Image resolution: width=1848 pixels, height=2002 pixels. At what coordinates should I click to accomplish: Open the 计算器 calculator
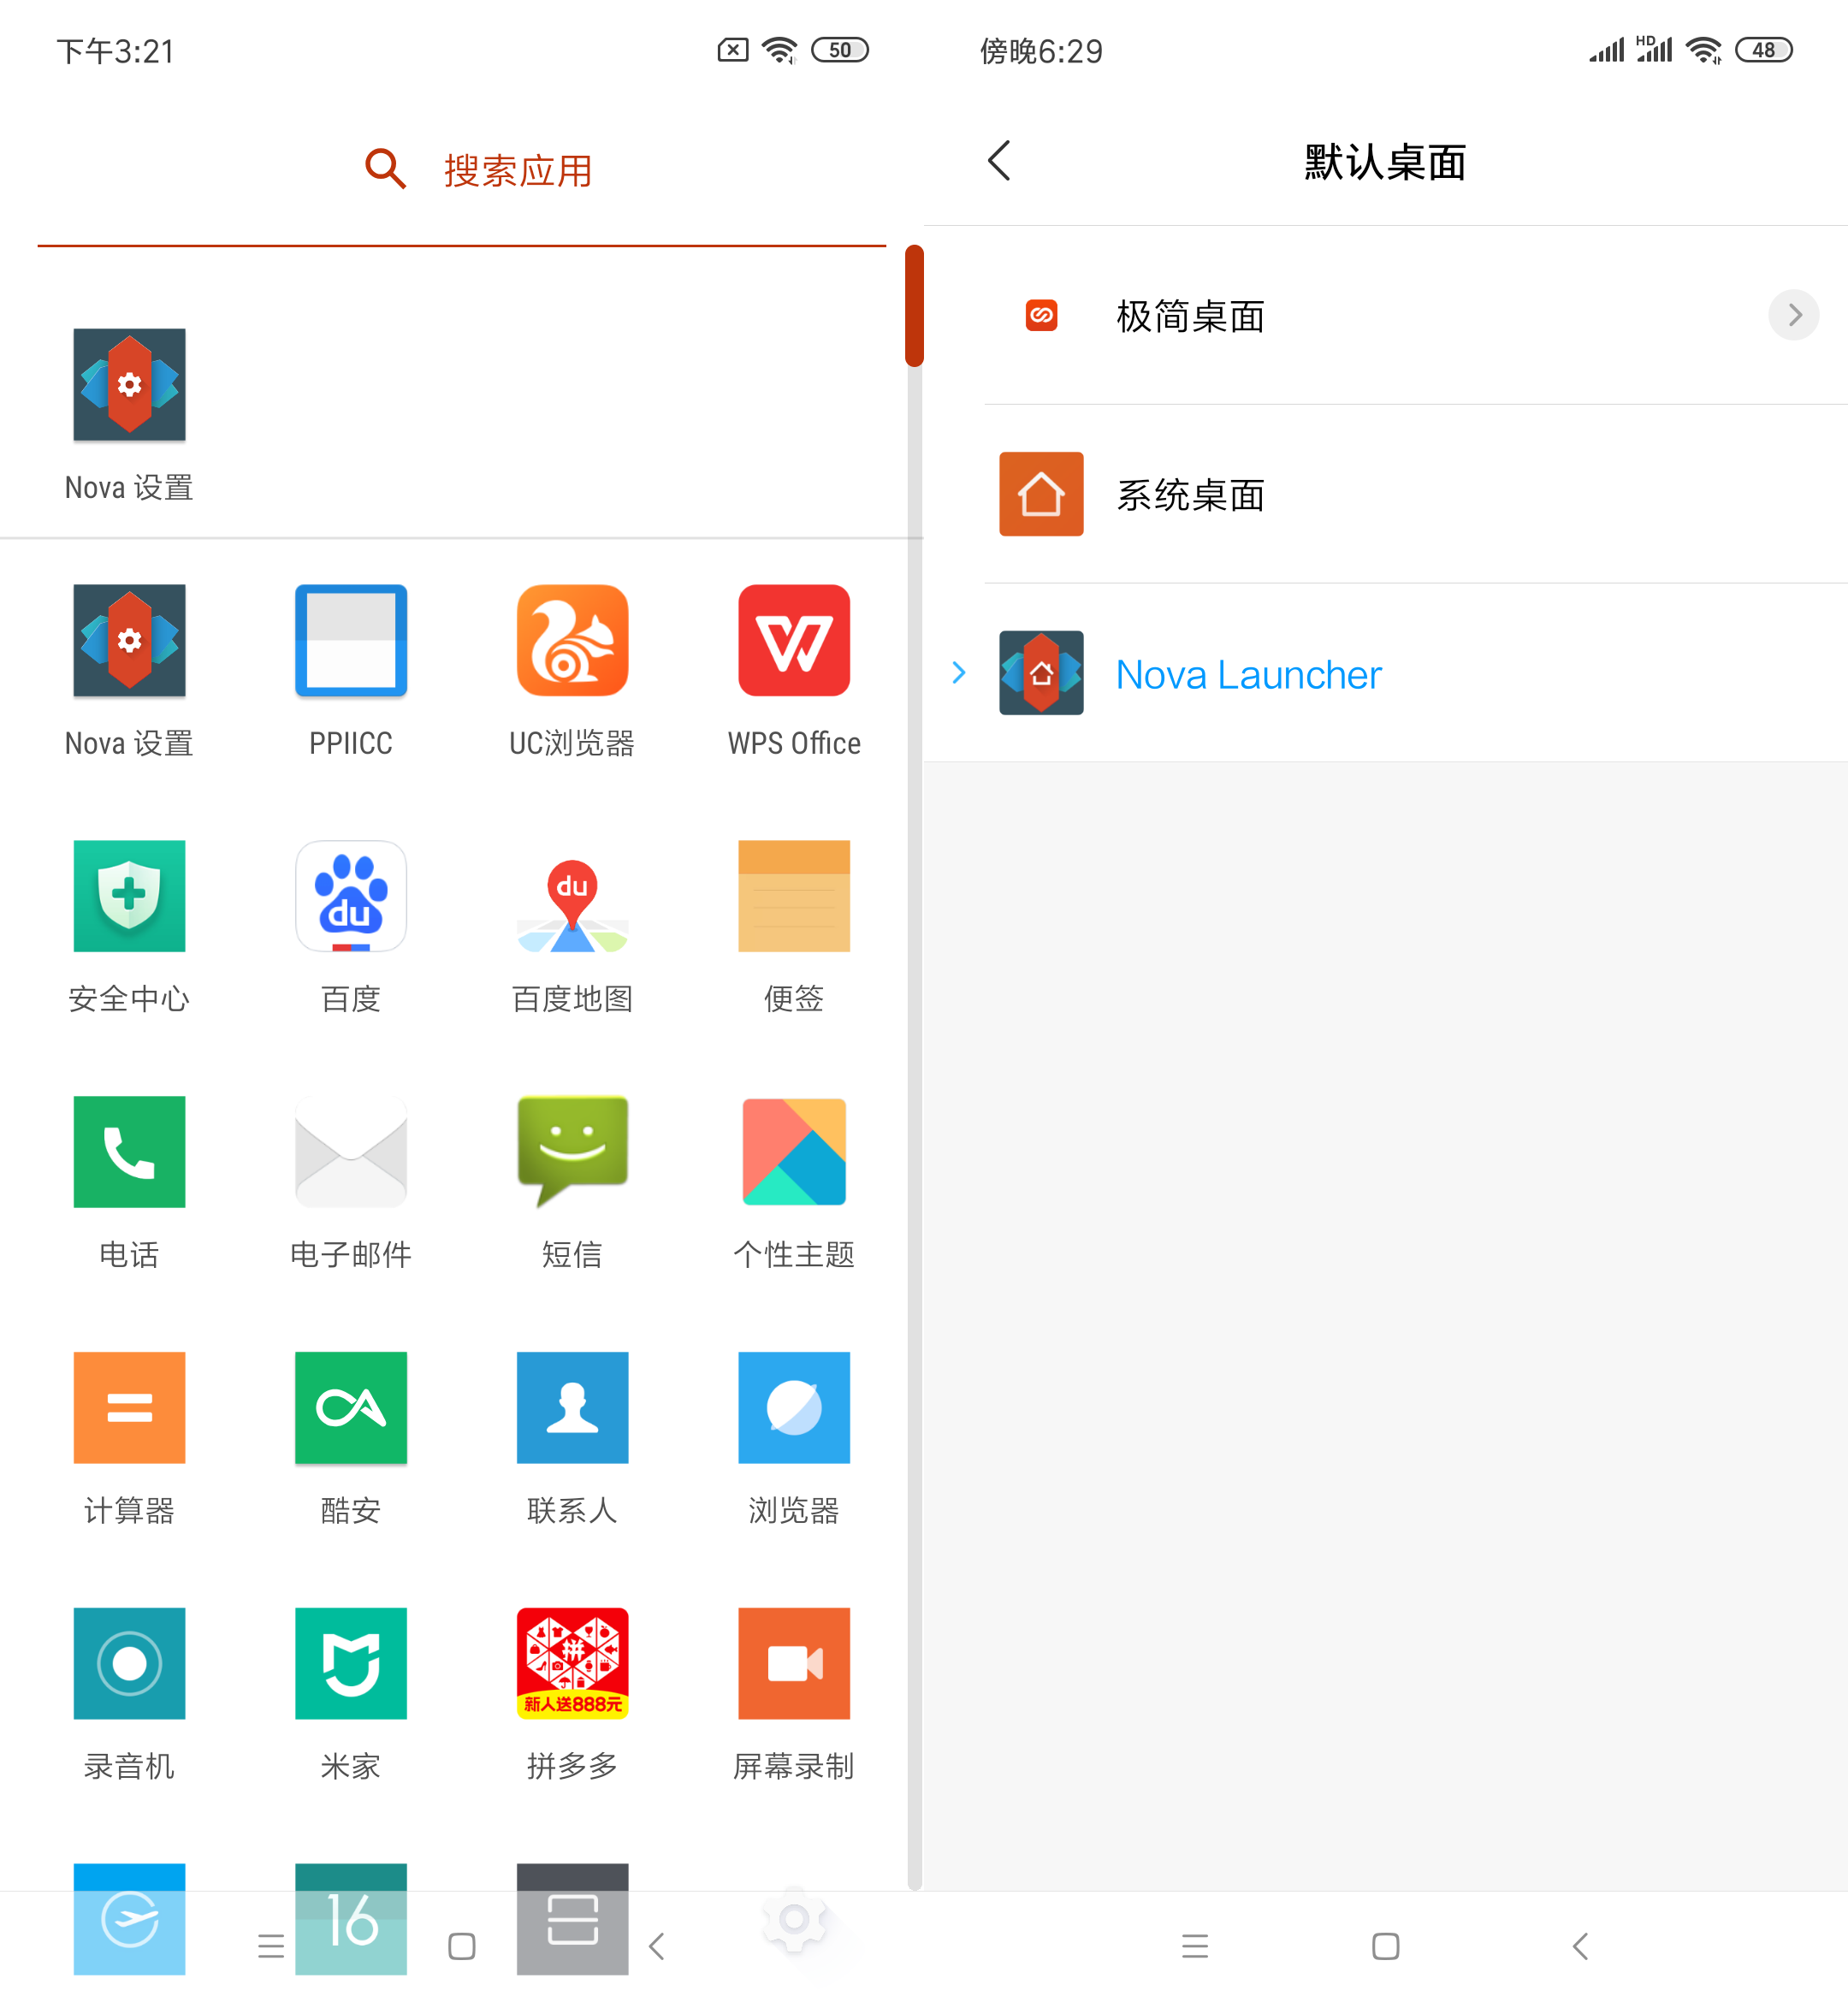pyautogui.click(x=129, y=1438)
